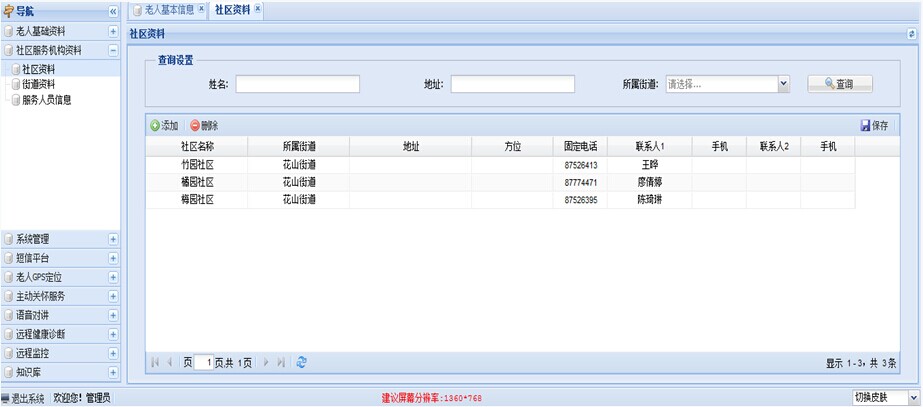The image size is (923, 407).
Task: Select 街道资料 in the navigation tree
Action: [x=38, y=85]
